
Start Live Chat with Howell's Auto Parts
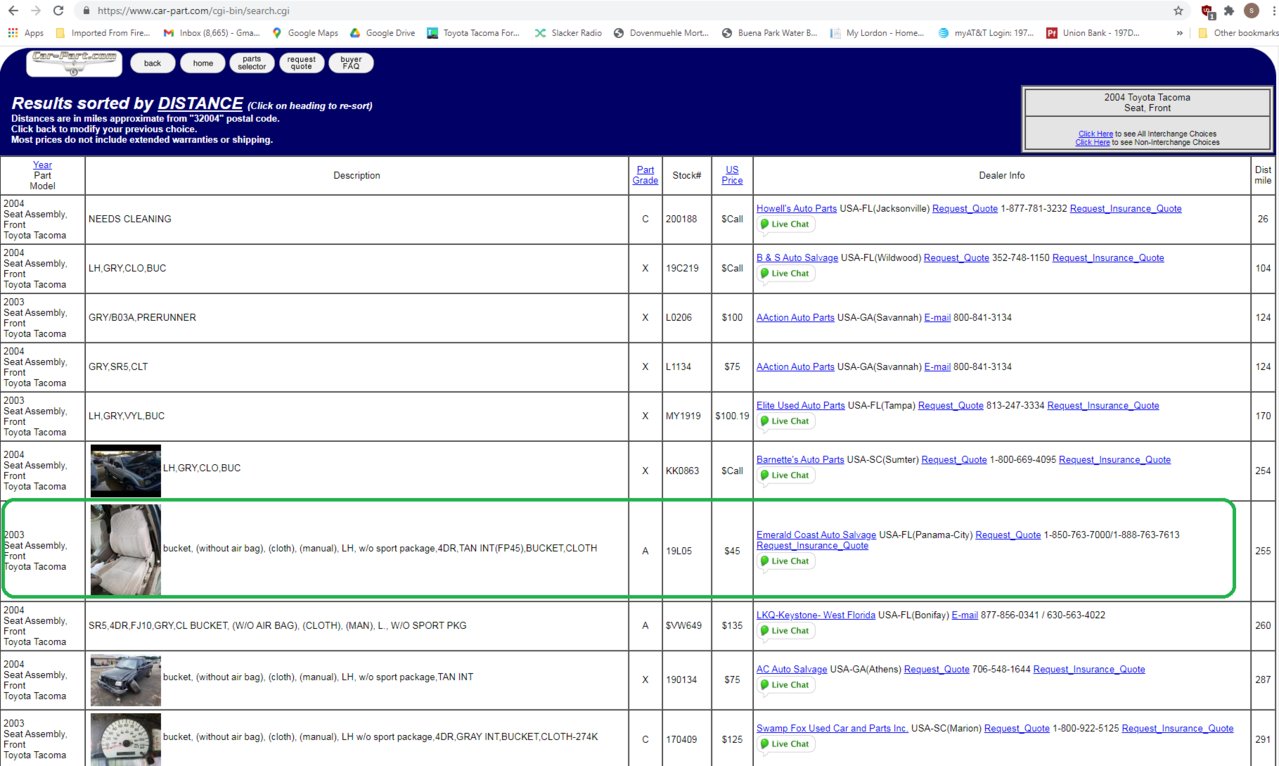786,225
